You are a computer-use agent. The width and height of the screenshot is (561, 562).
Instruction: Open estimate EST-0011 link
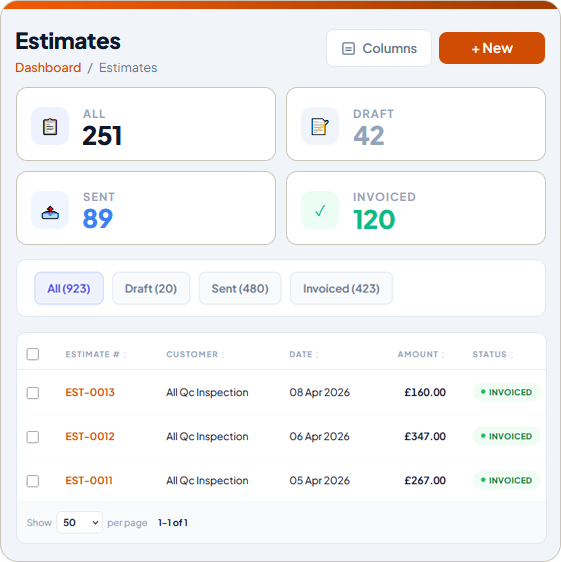(x=89, y=481)
